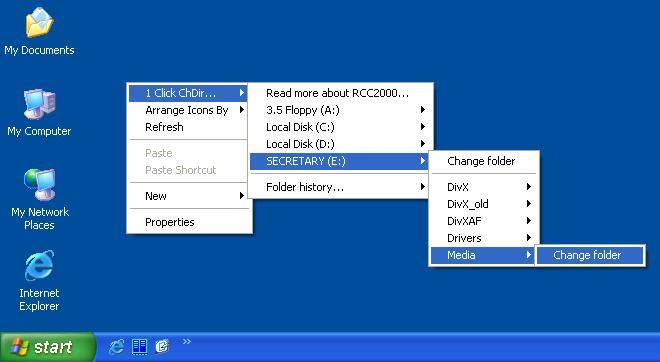Open the DivX_old folder entry
The height and width of the screenshot is (362, 660).
tap(484, 204)
